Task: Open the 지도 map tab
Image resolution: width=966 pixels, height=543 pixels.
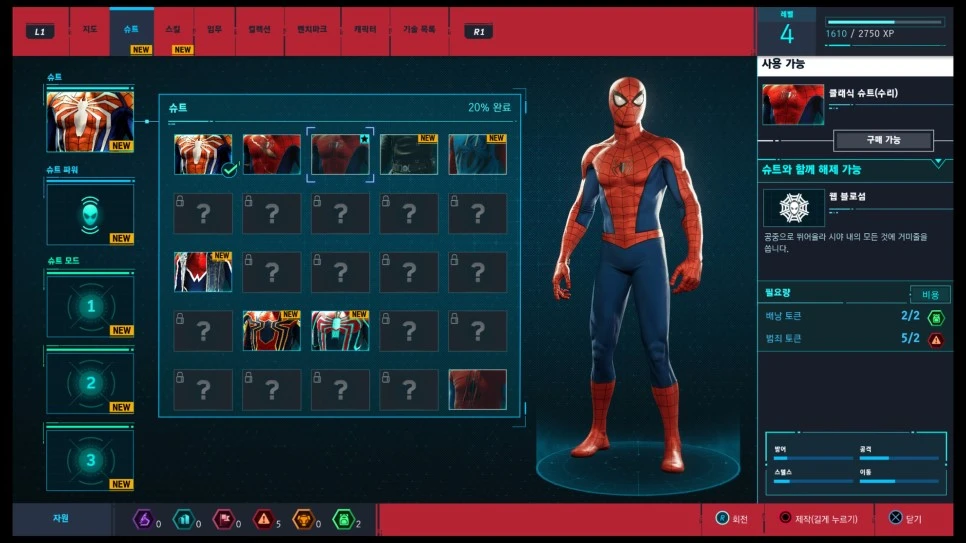Action: click(90, 30)
